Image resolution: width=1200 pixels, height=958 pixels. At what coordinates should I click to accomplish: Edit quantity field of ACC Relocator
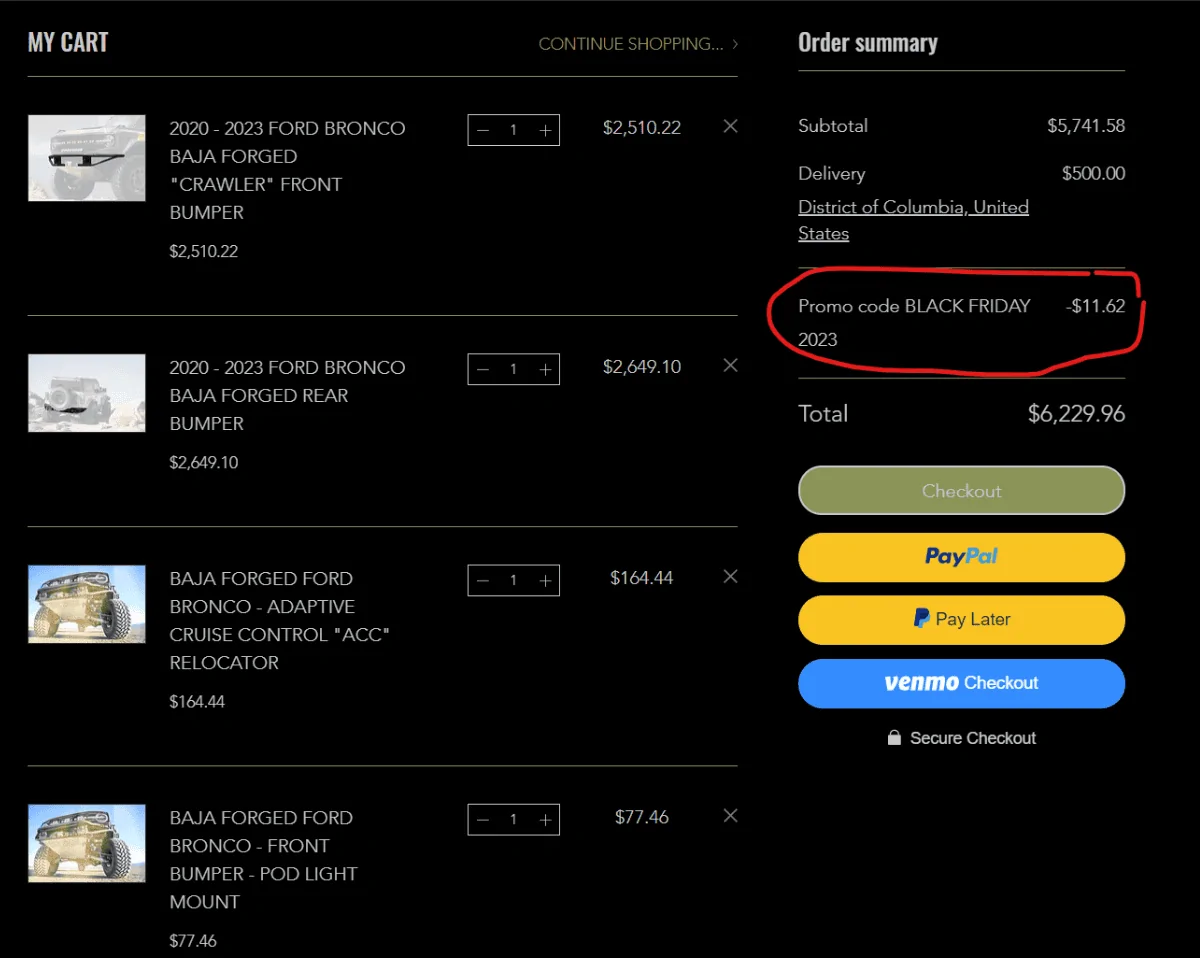(x=513, y=580)
